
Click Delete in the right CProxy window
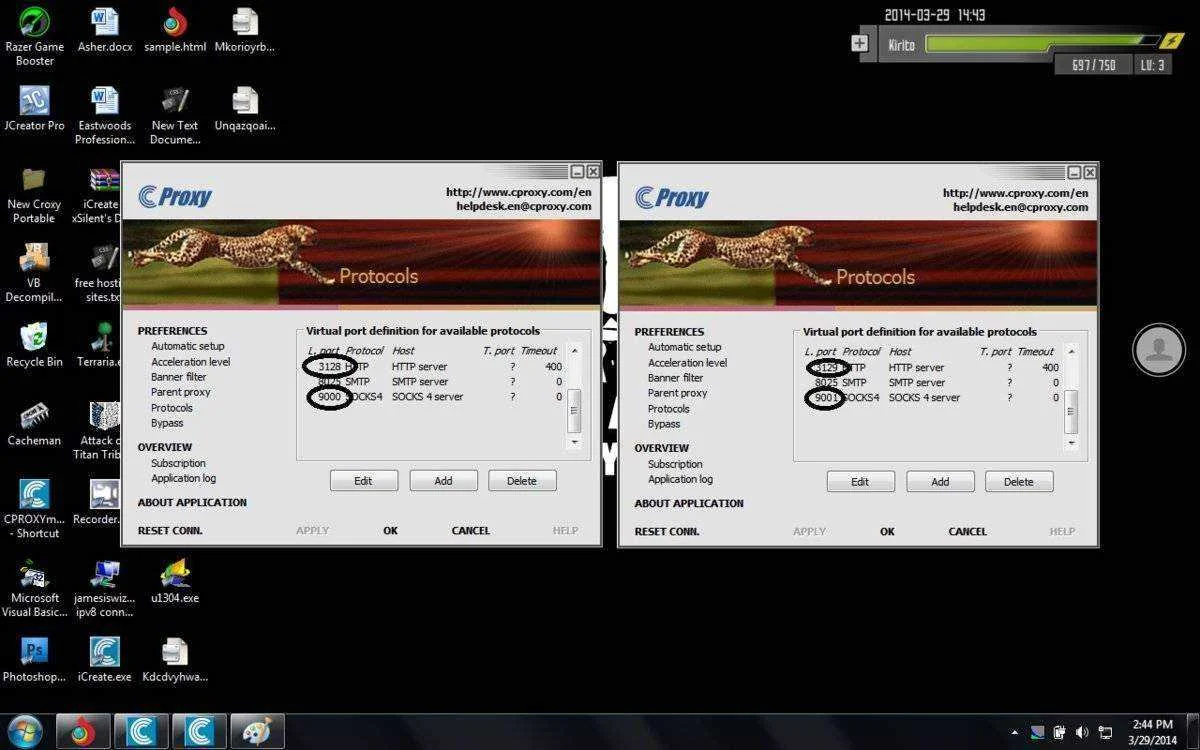pos(1019,482)
